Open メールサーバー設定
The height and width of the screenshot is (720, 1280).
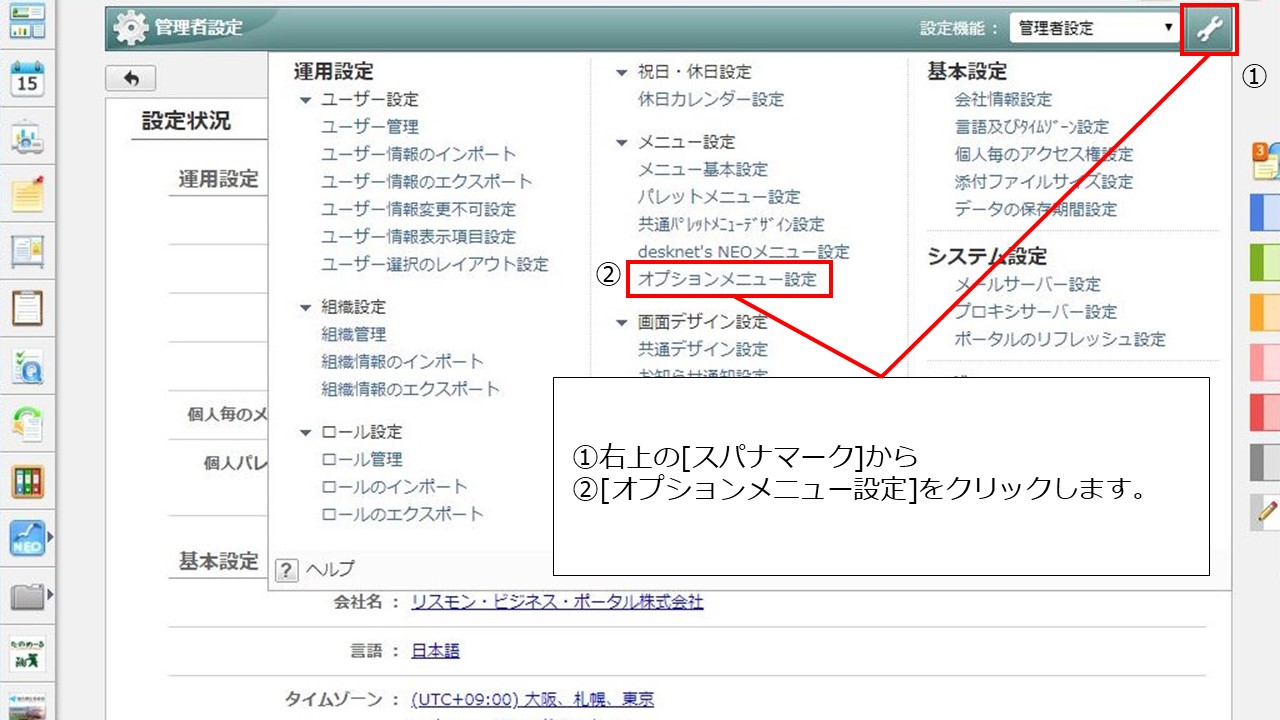[1028, 284]
